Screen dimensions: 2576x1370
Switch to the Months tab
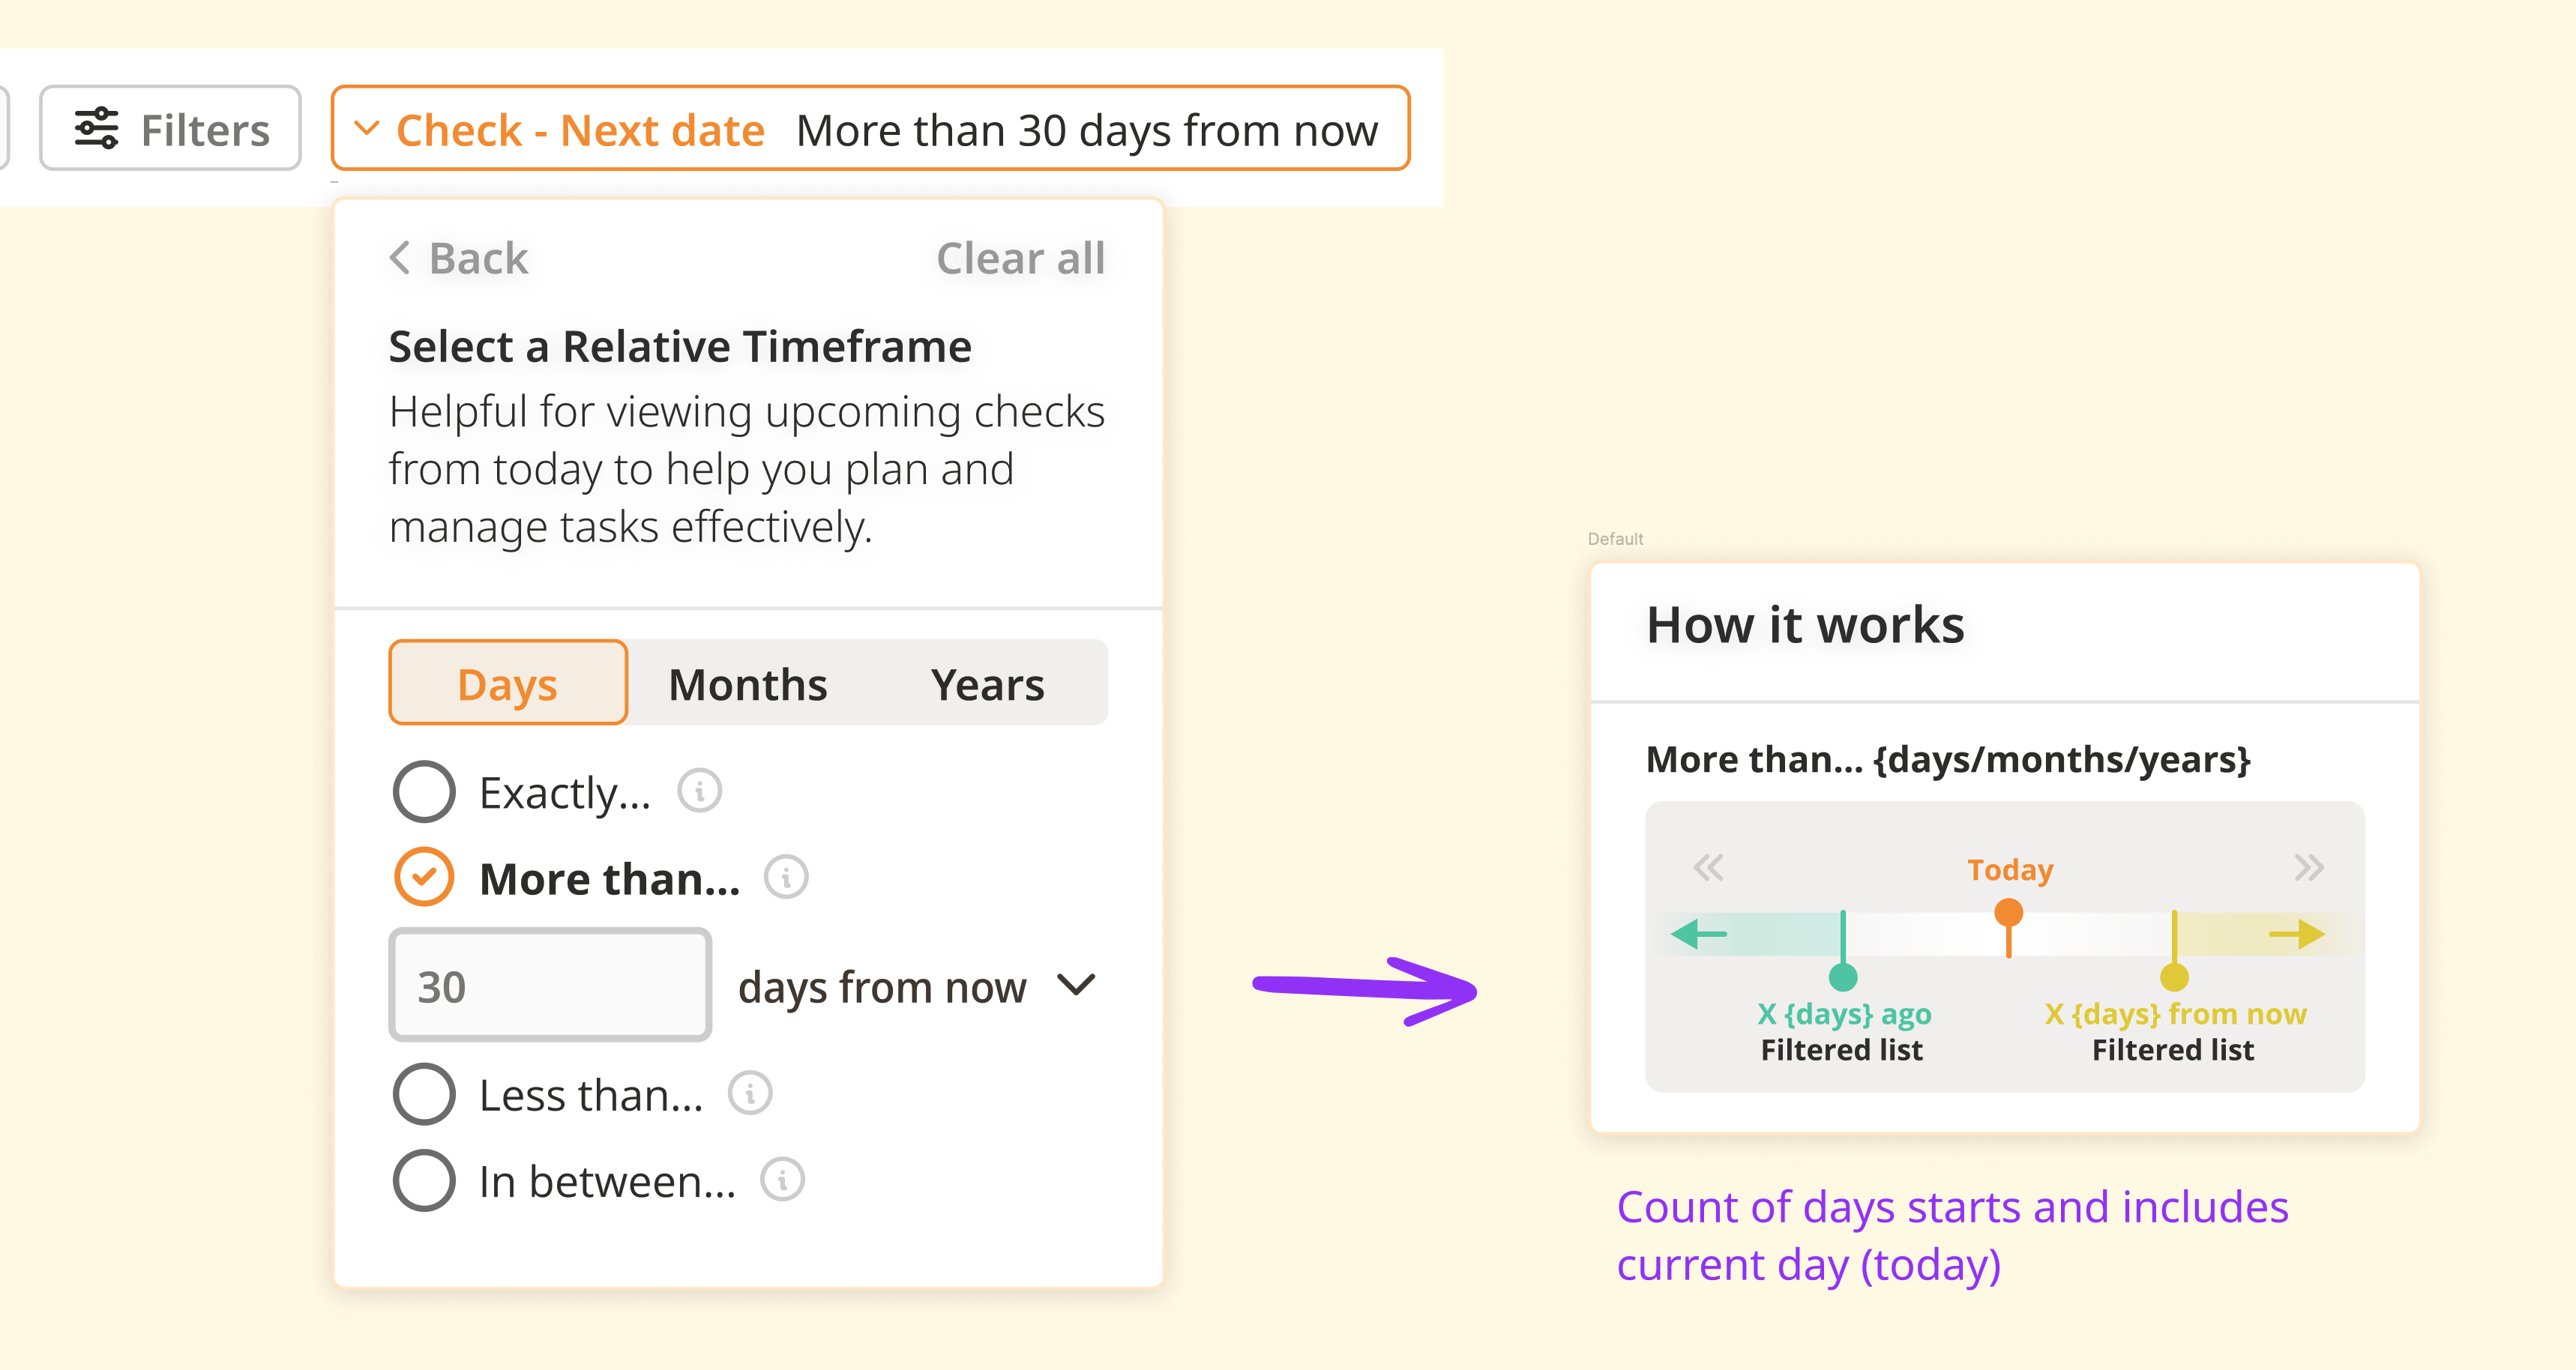coord(748,685)
